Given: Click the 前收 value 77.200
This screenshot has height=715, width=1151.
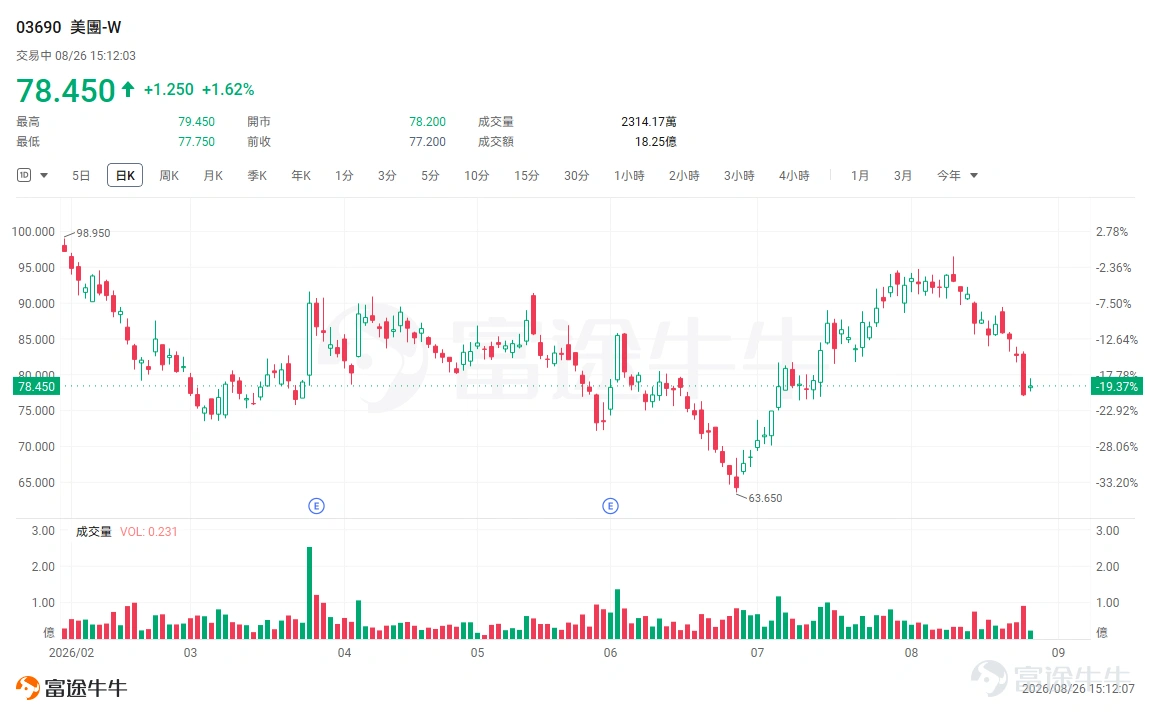Looking at the screenshot, I should tap(427, 142).
